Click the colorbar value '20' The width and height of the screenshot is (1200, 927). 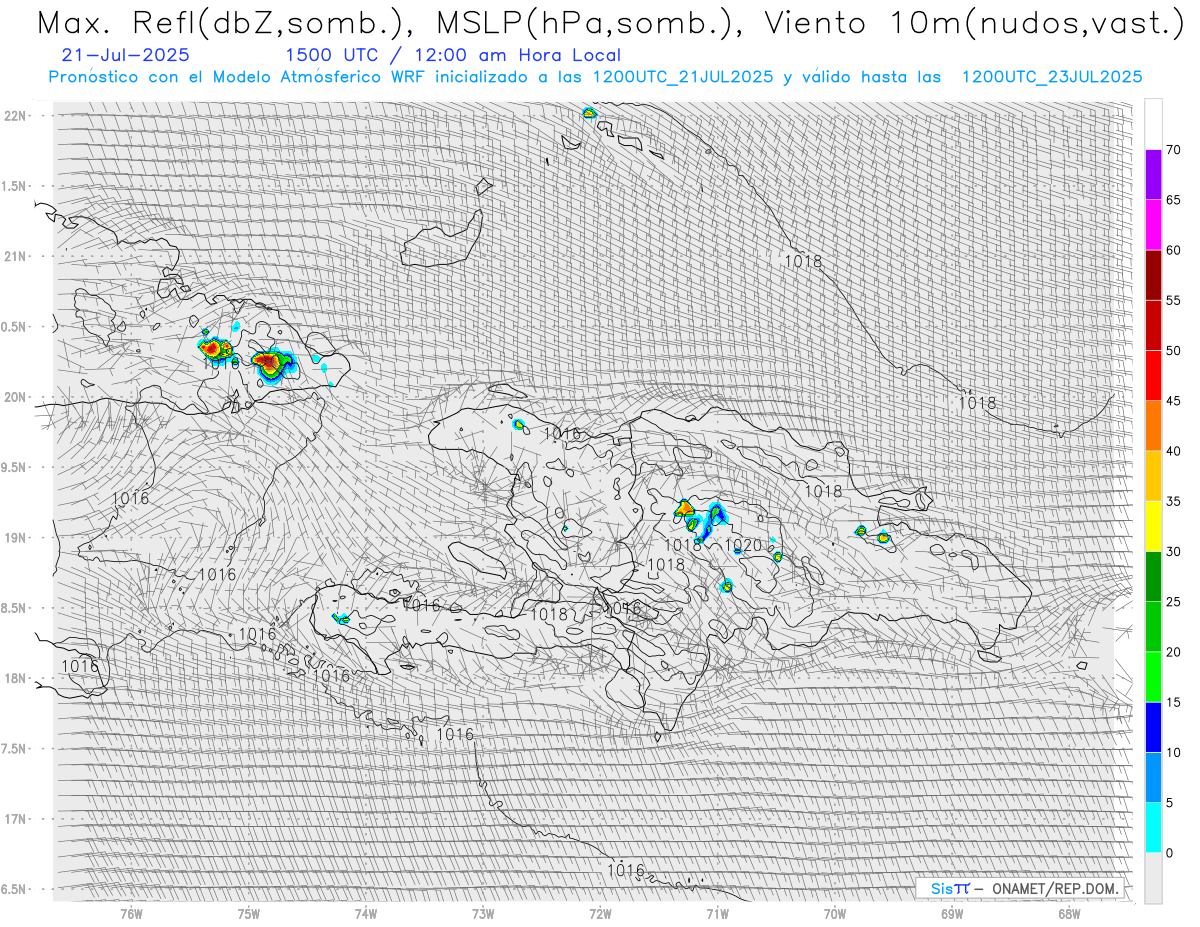(1172, 652)
